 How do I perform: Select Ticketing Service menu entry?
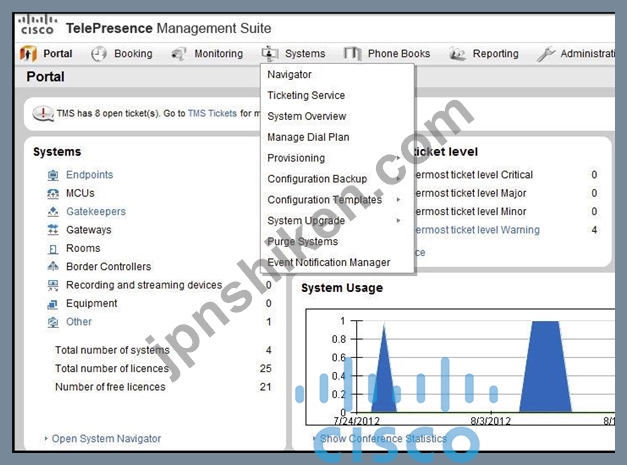pyautogui.click(x=306, y=95)
